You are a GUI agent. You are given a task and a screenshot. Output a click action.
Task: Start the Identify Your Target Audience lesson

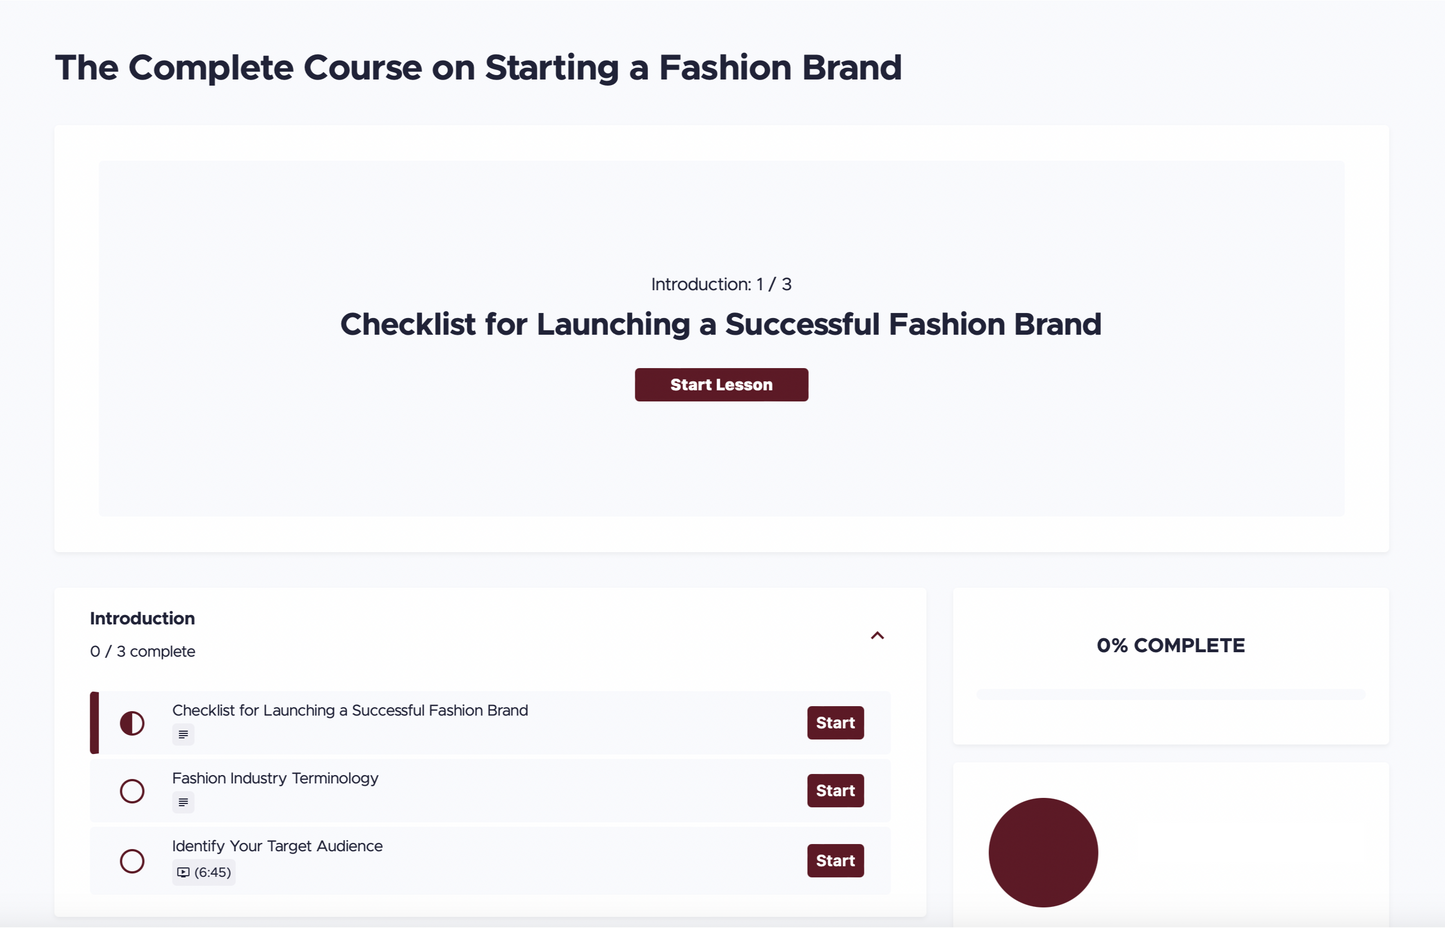click(835, 861)
